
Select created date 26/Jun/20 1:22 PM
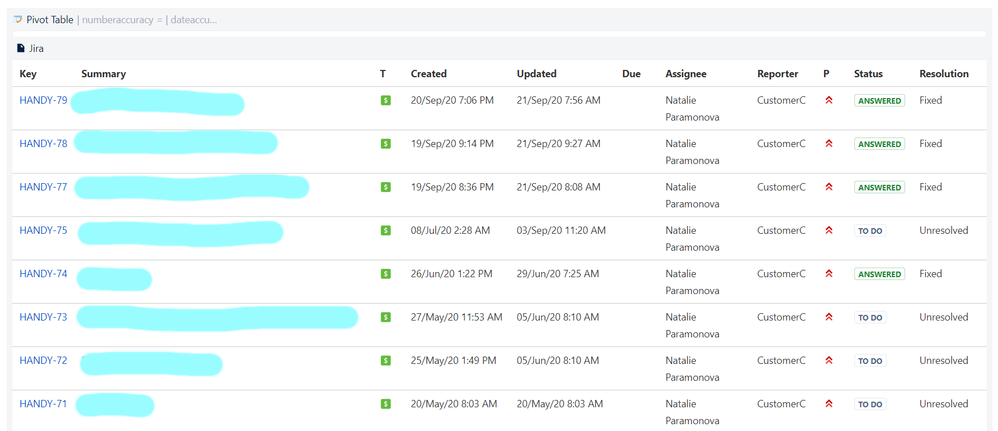pyautogui.click(x=451, y=273)
